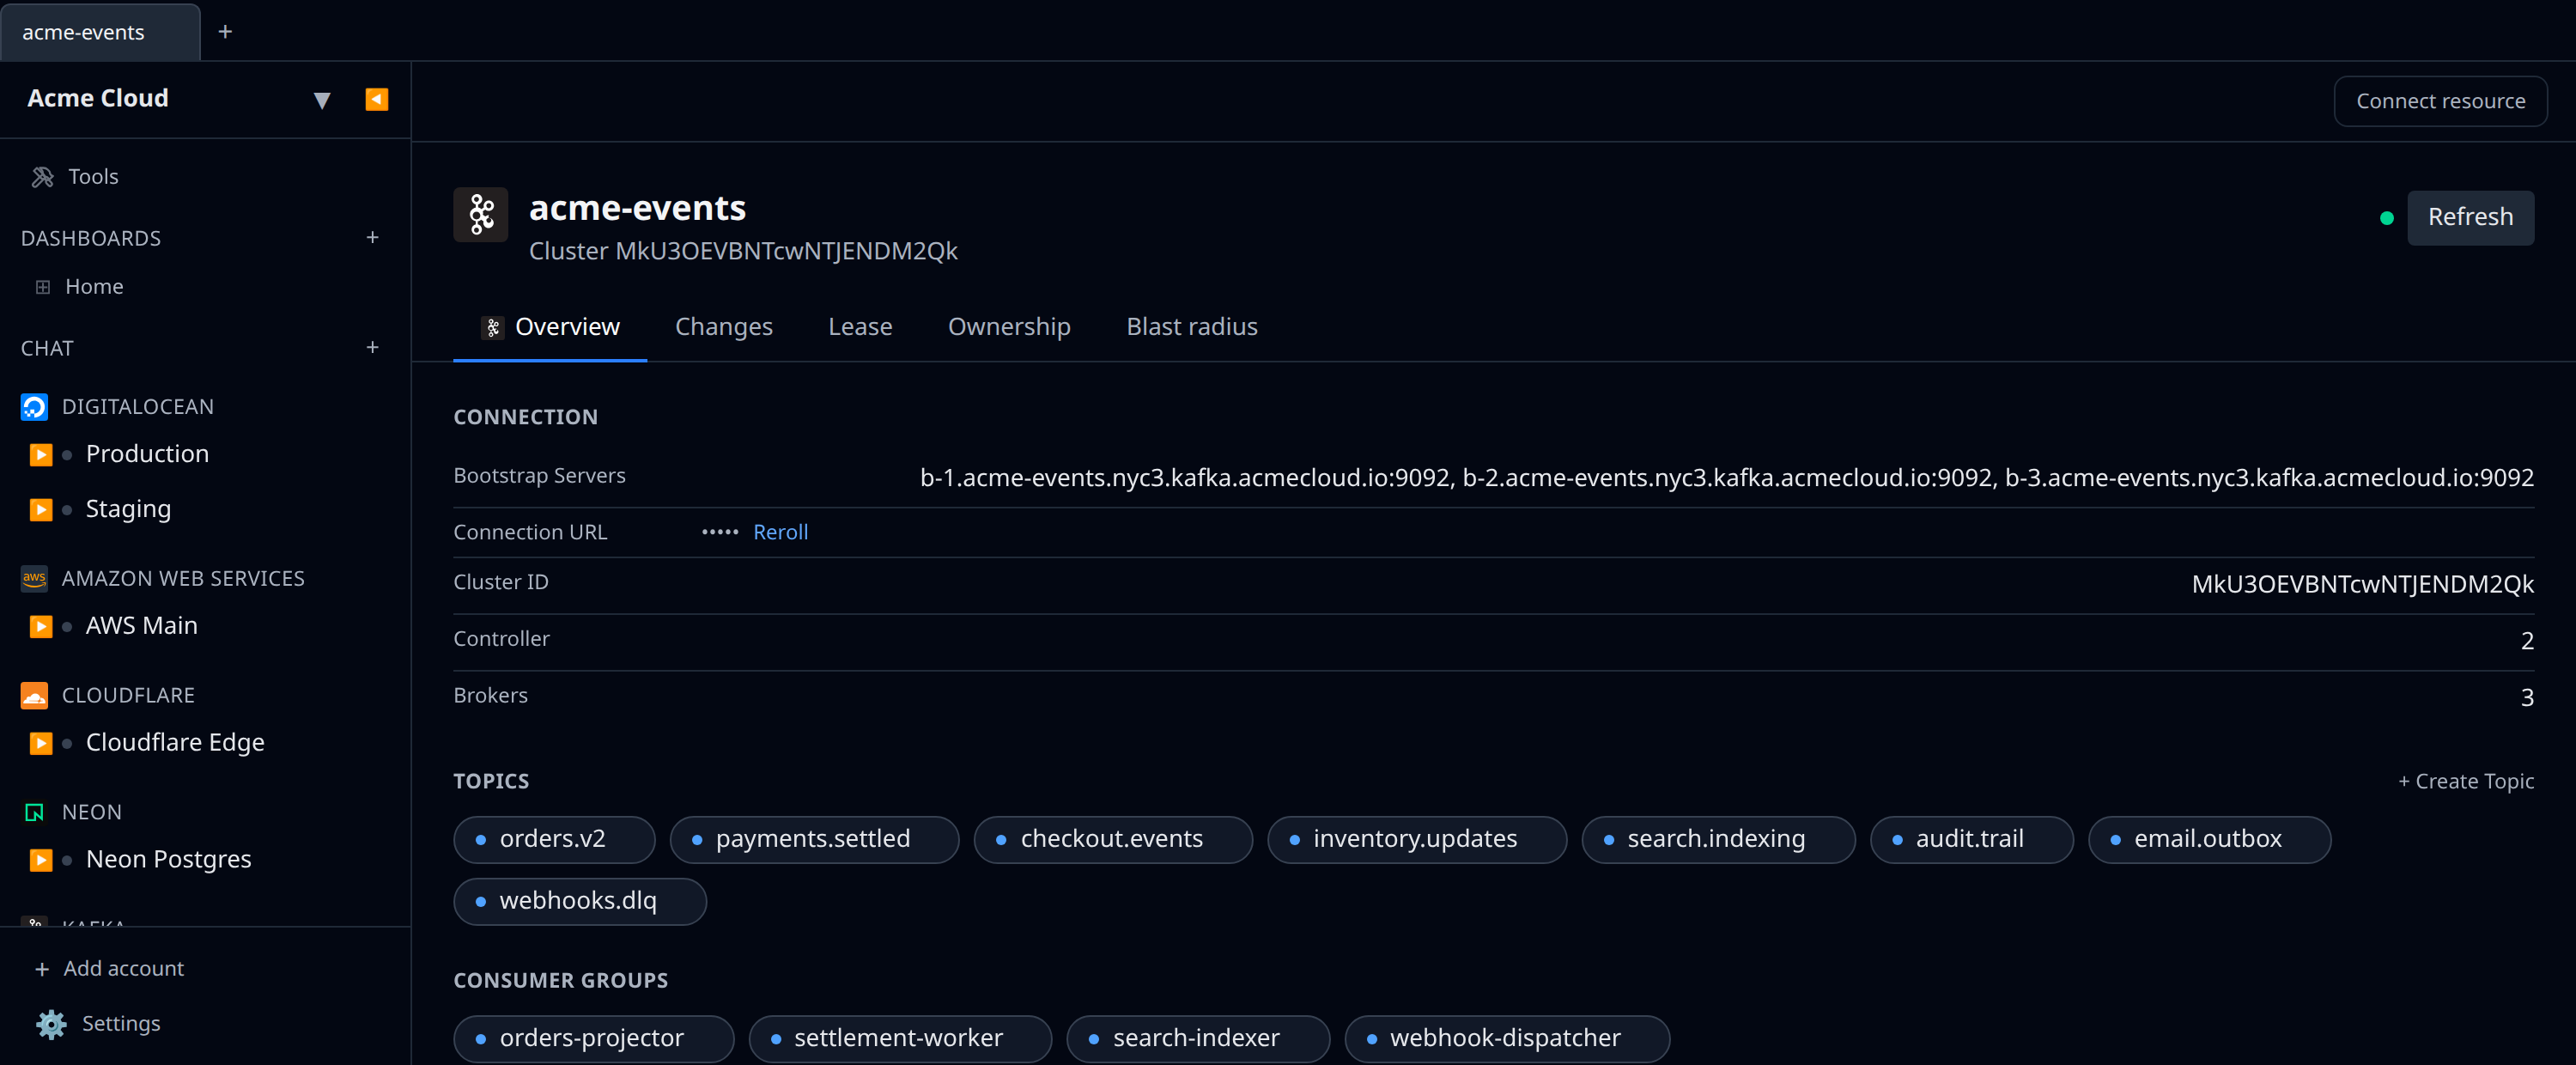Open the settlement-worker consumer group
Image resolution: width=2576 pixels, height=1065 pixels.
pyautogui.click(x=900, y=1040)
